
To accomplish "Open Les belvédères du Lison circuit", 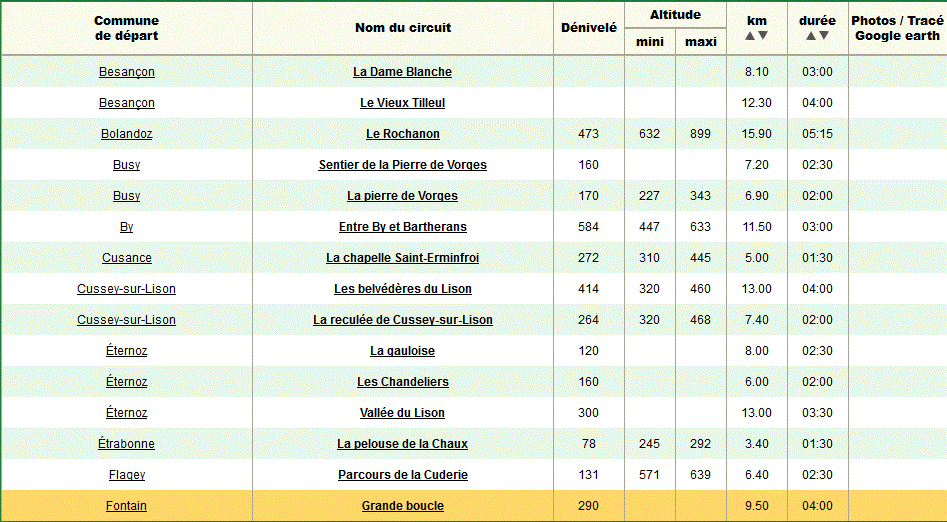I will 402,289.
